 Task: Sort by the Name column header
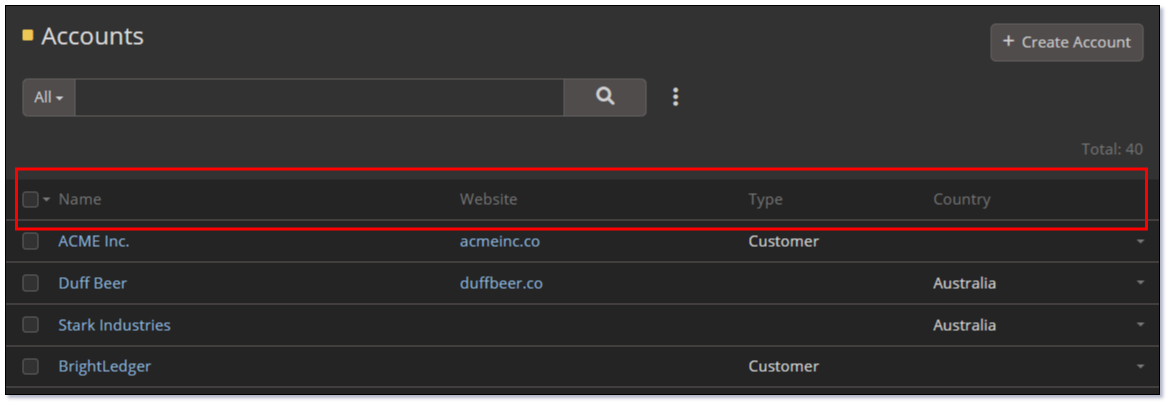point(80,199)
